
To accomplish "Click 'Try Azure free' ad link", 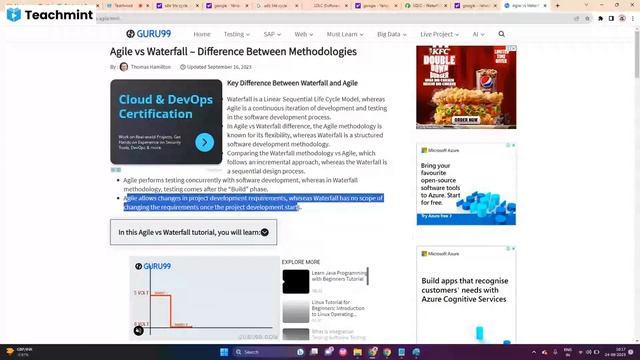I will coord(436,216).
